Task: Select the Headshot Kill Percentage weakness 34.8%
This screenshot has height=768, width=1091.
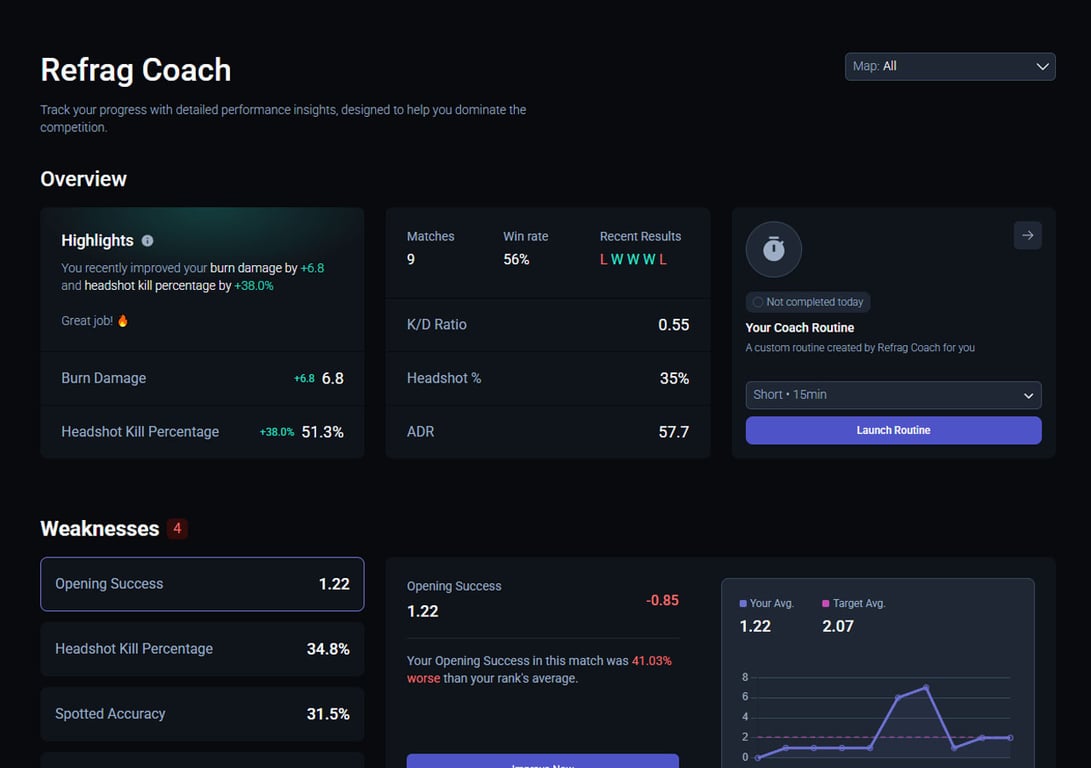Action: click(202, 649)
